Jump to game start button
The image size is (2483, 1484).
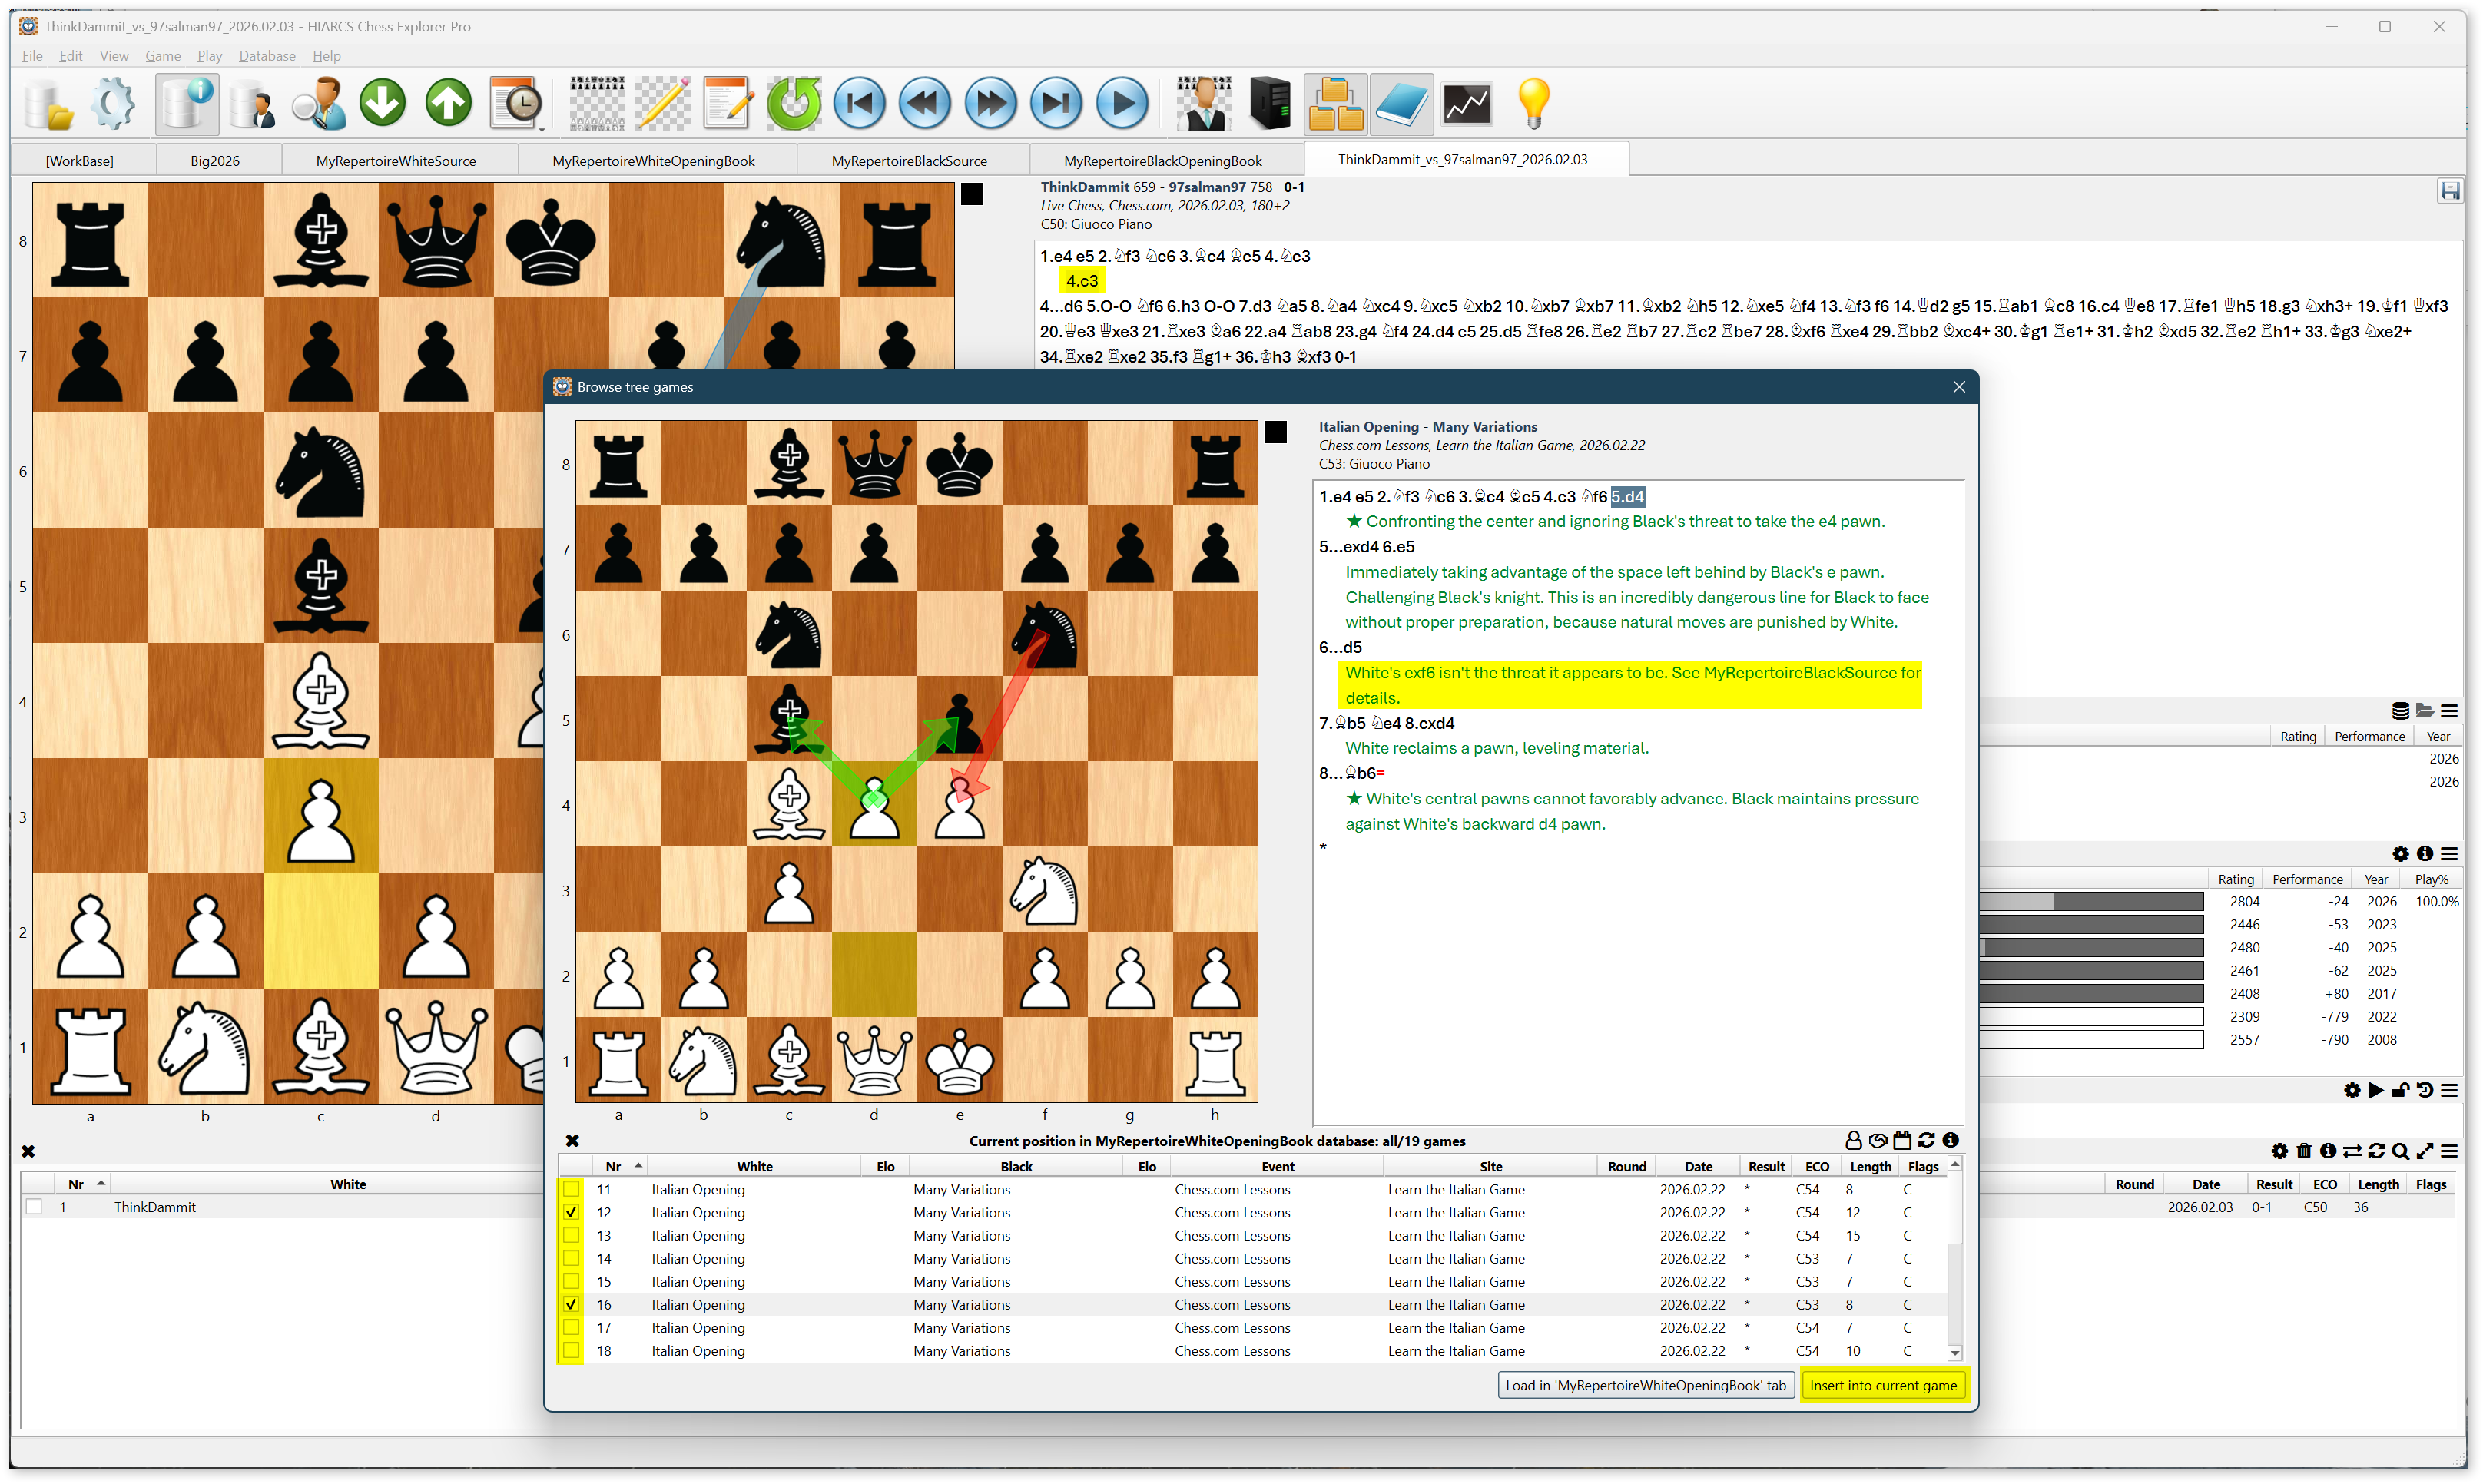click(x=859, y=104)
